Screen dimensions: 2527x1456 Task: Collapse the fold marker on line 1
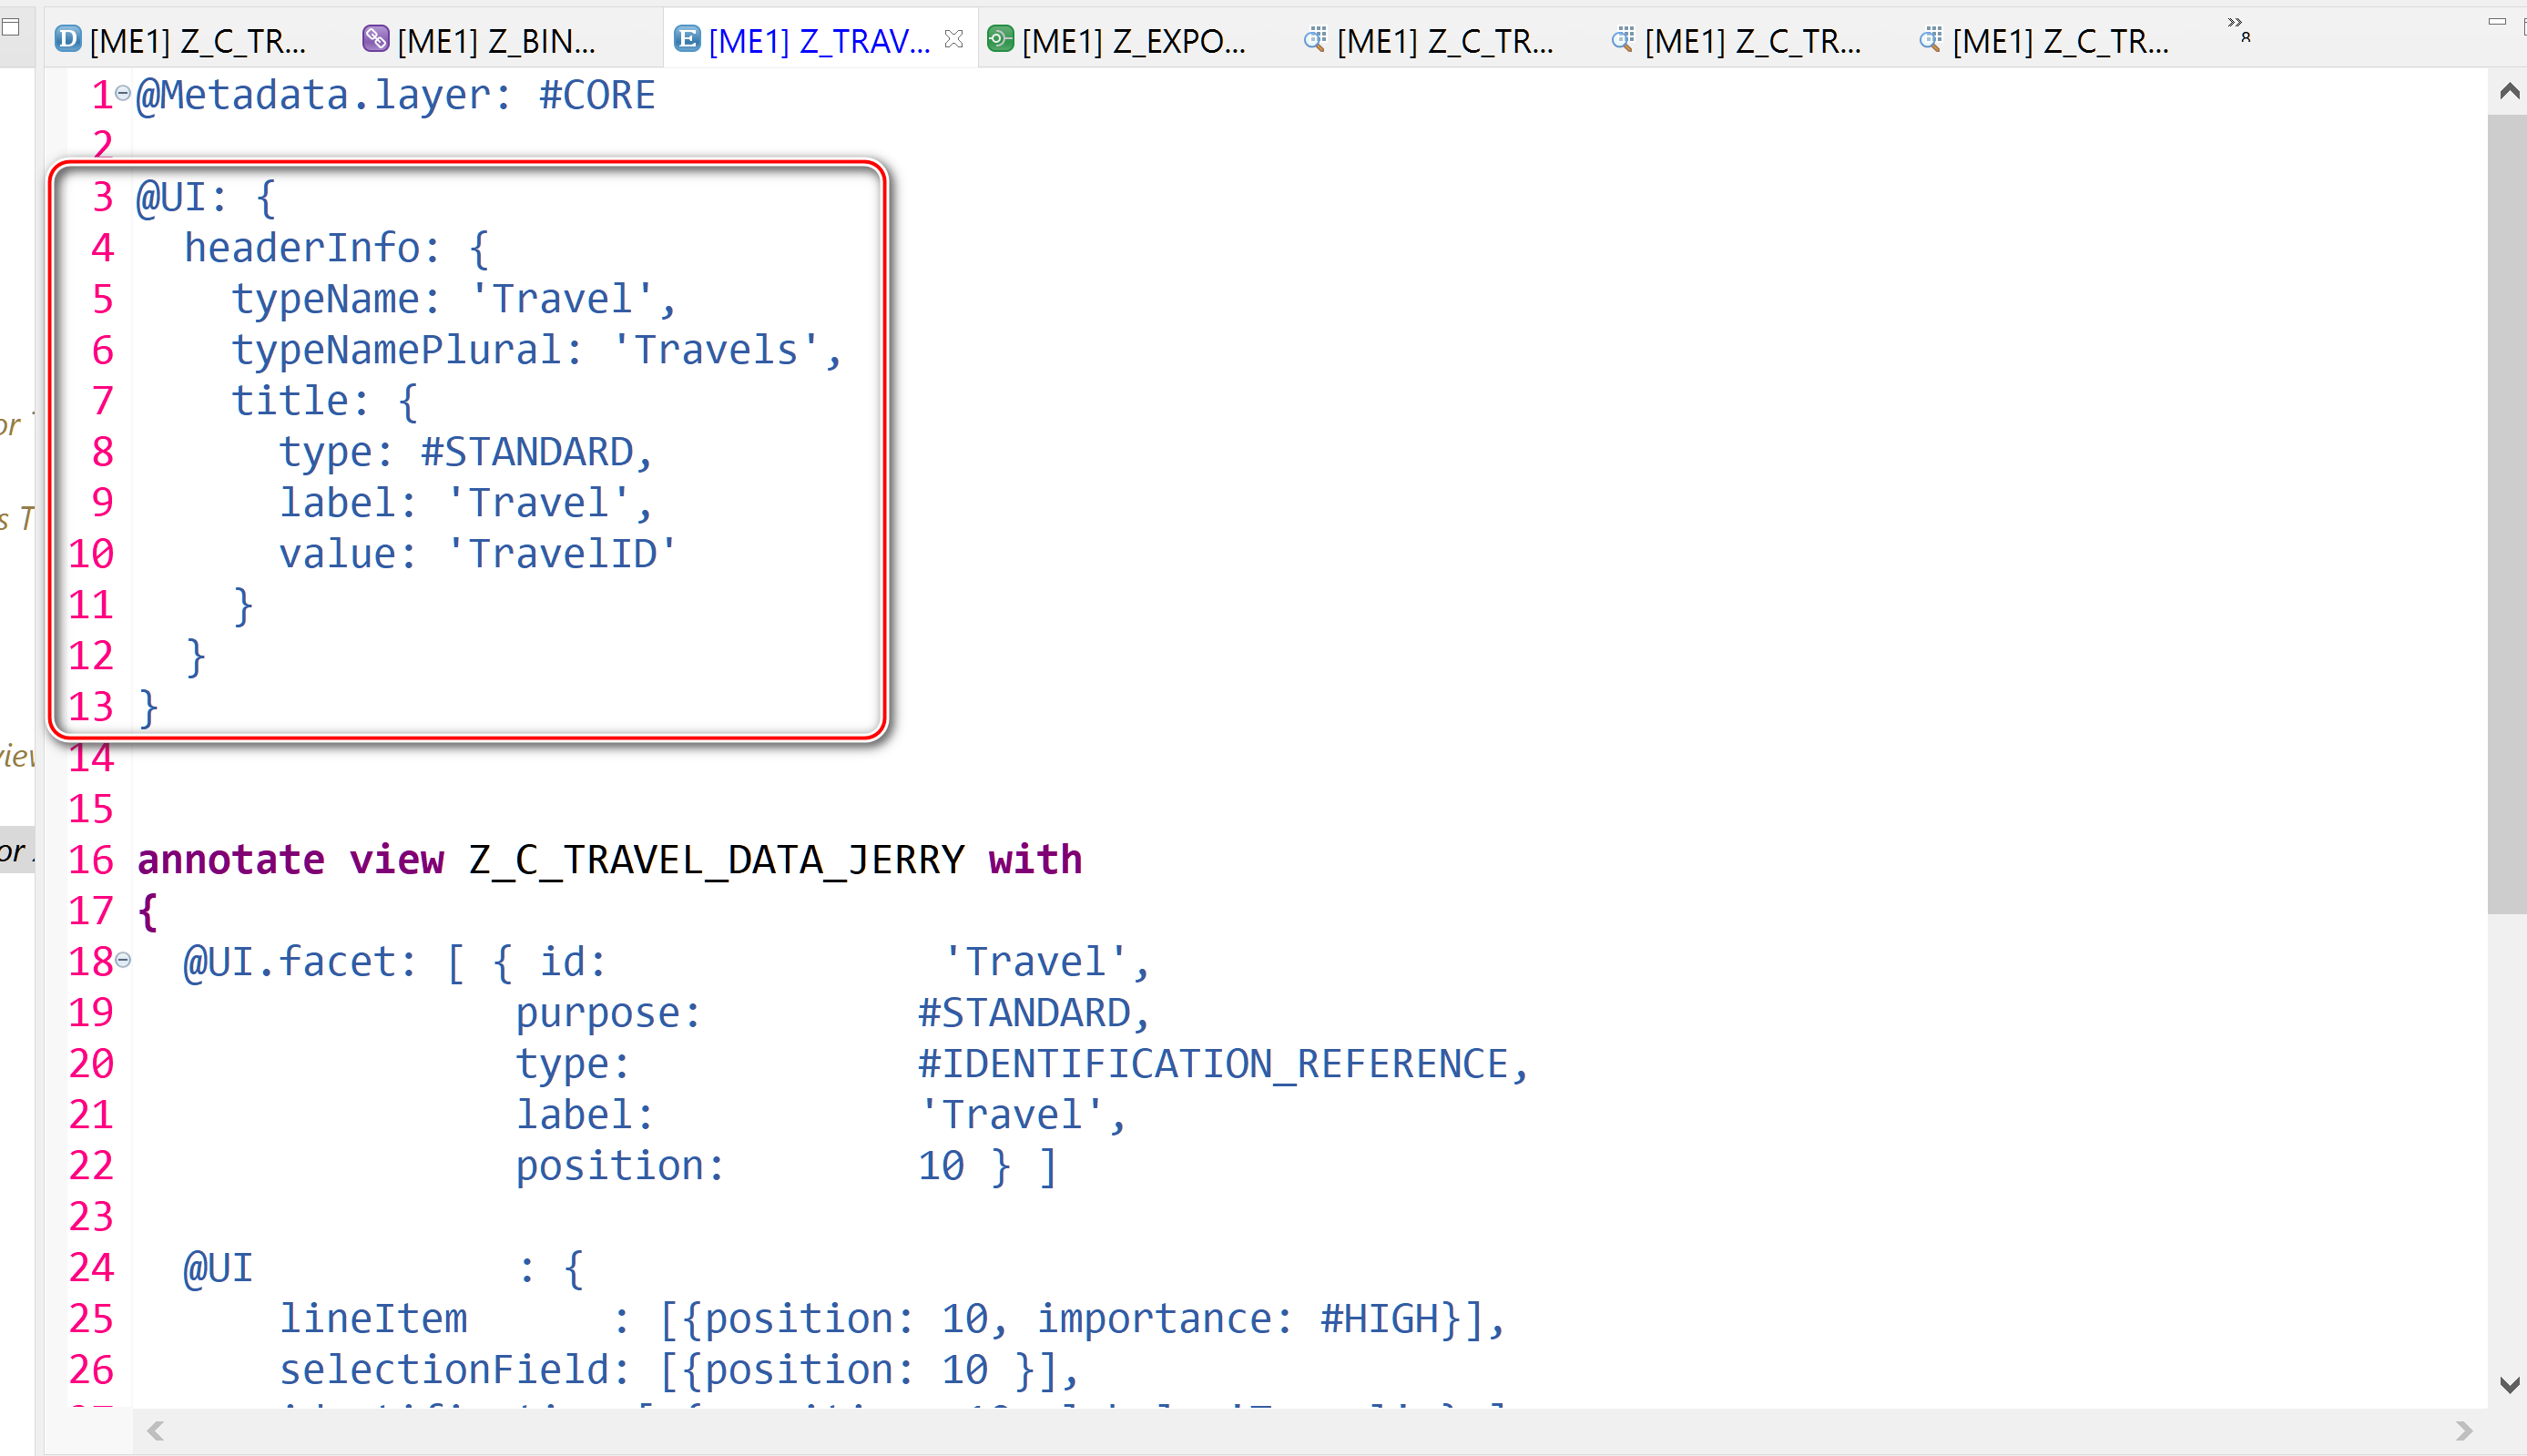point(123,93)
